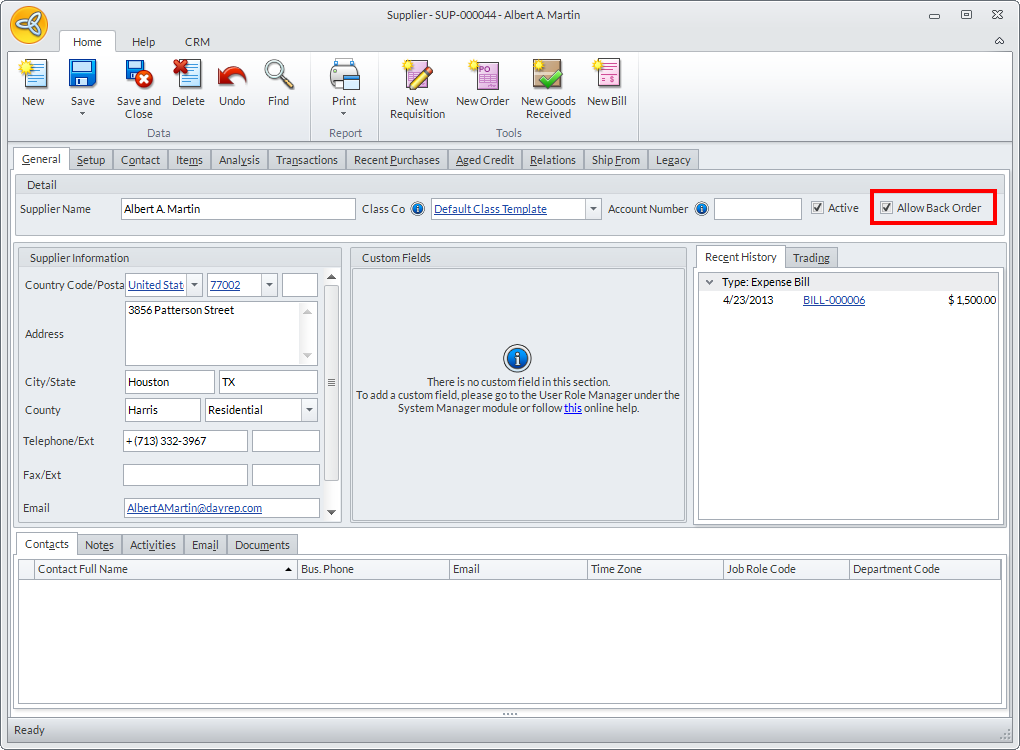Click the Save and Close icon
The image size is (1020, 750).
[138, 76]
